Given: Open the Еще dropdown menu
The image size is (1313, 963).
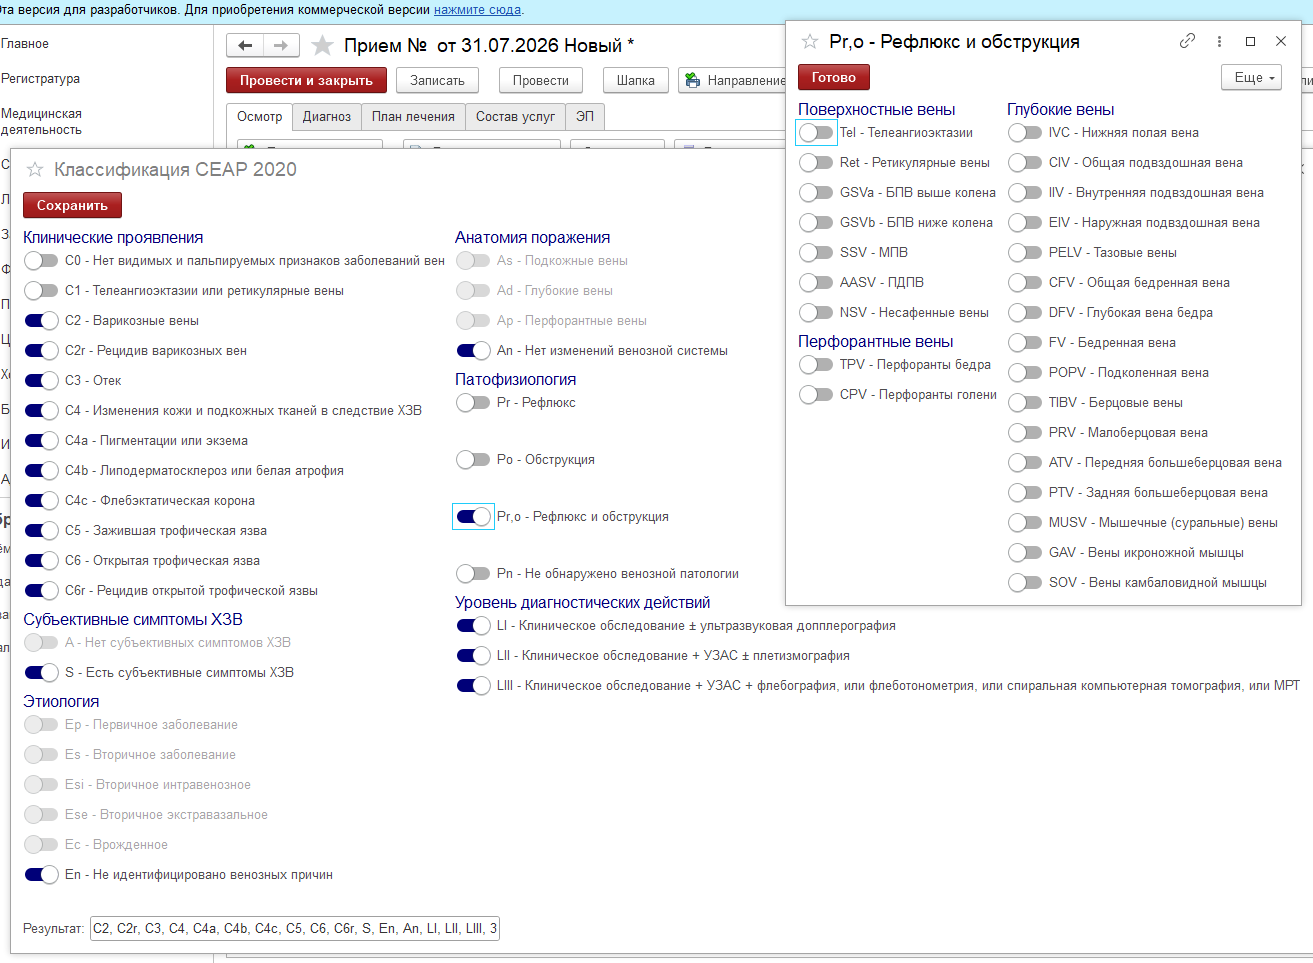Looking at the screenshot, I should [1251, 77].
